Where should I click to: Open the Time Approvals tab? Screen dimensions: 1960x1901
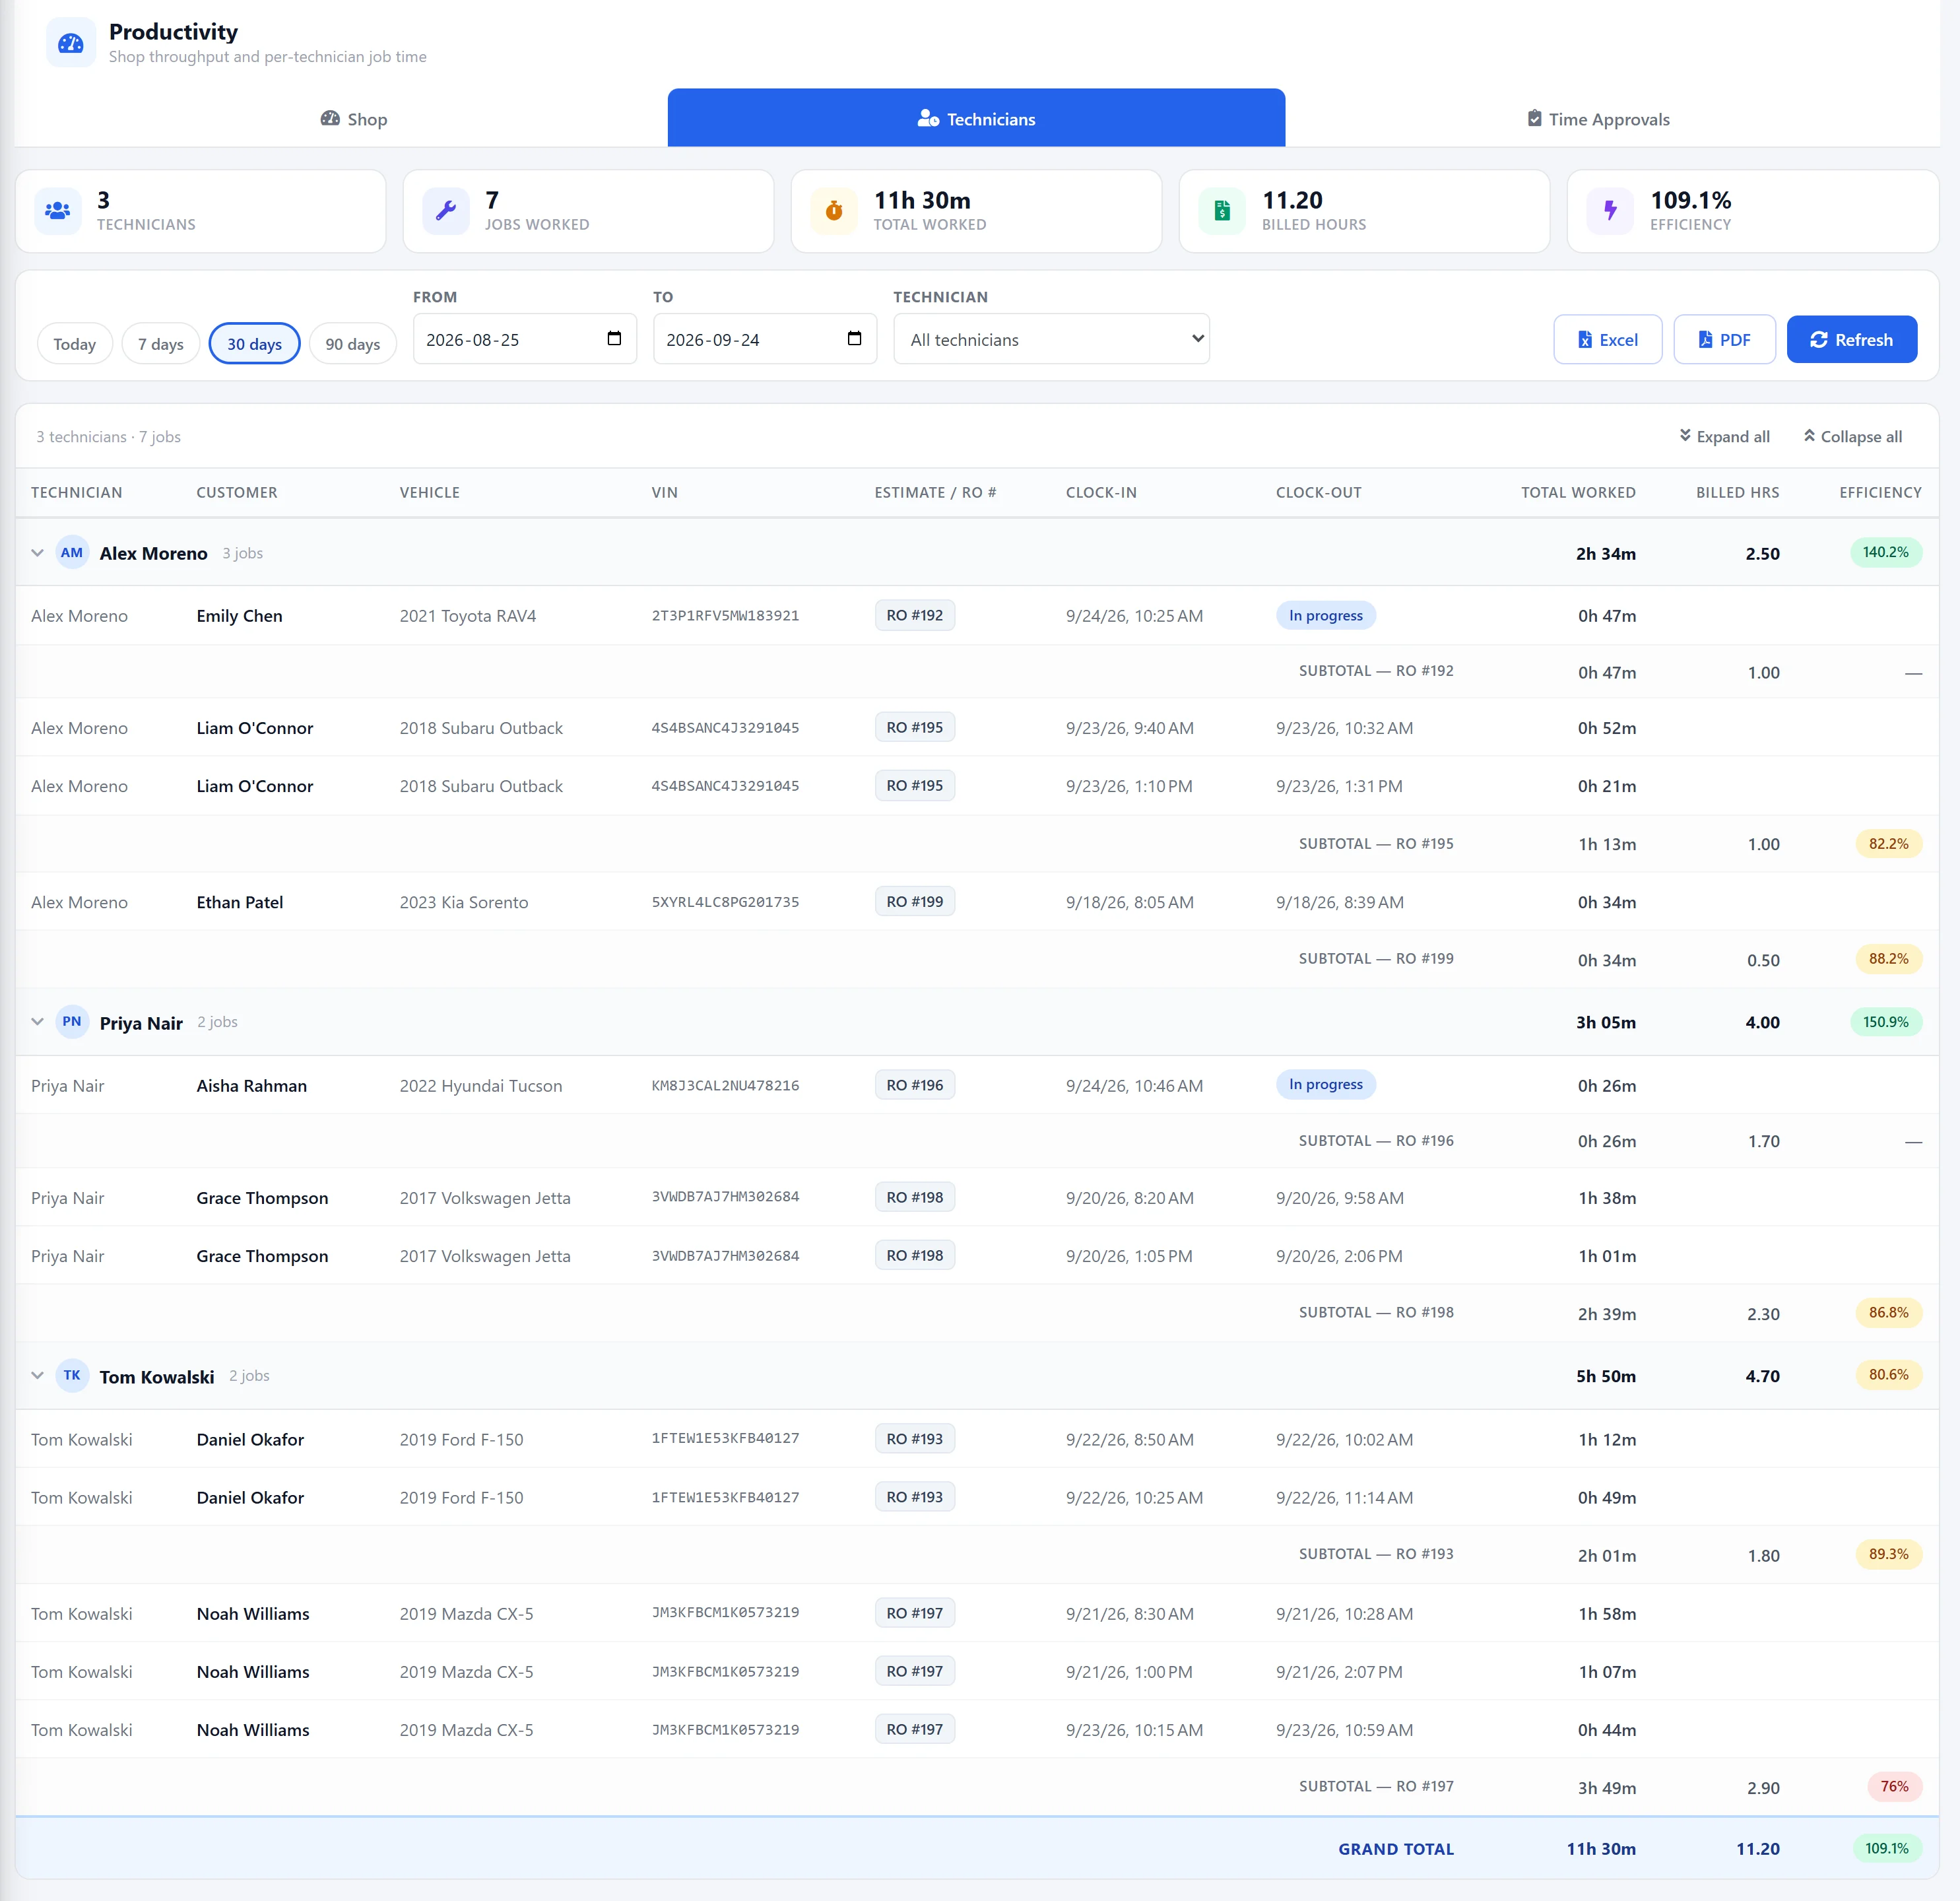pos(1598,119)
